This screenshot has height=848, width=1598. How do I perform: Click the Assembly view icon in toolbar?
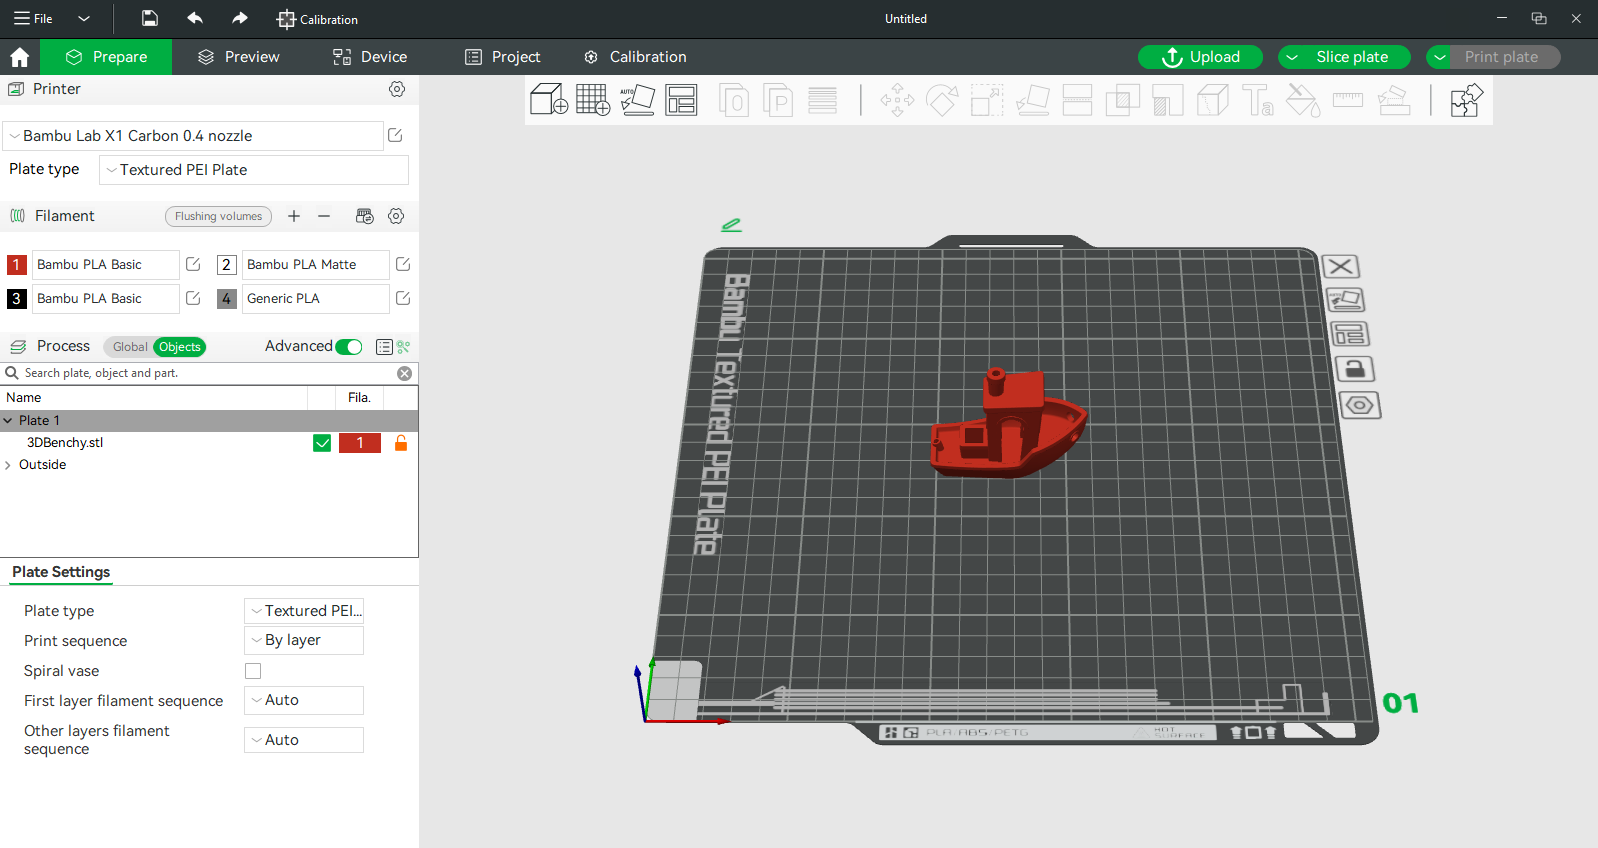click(1466, 101)
